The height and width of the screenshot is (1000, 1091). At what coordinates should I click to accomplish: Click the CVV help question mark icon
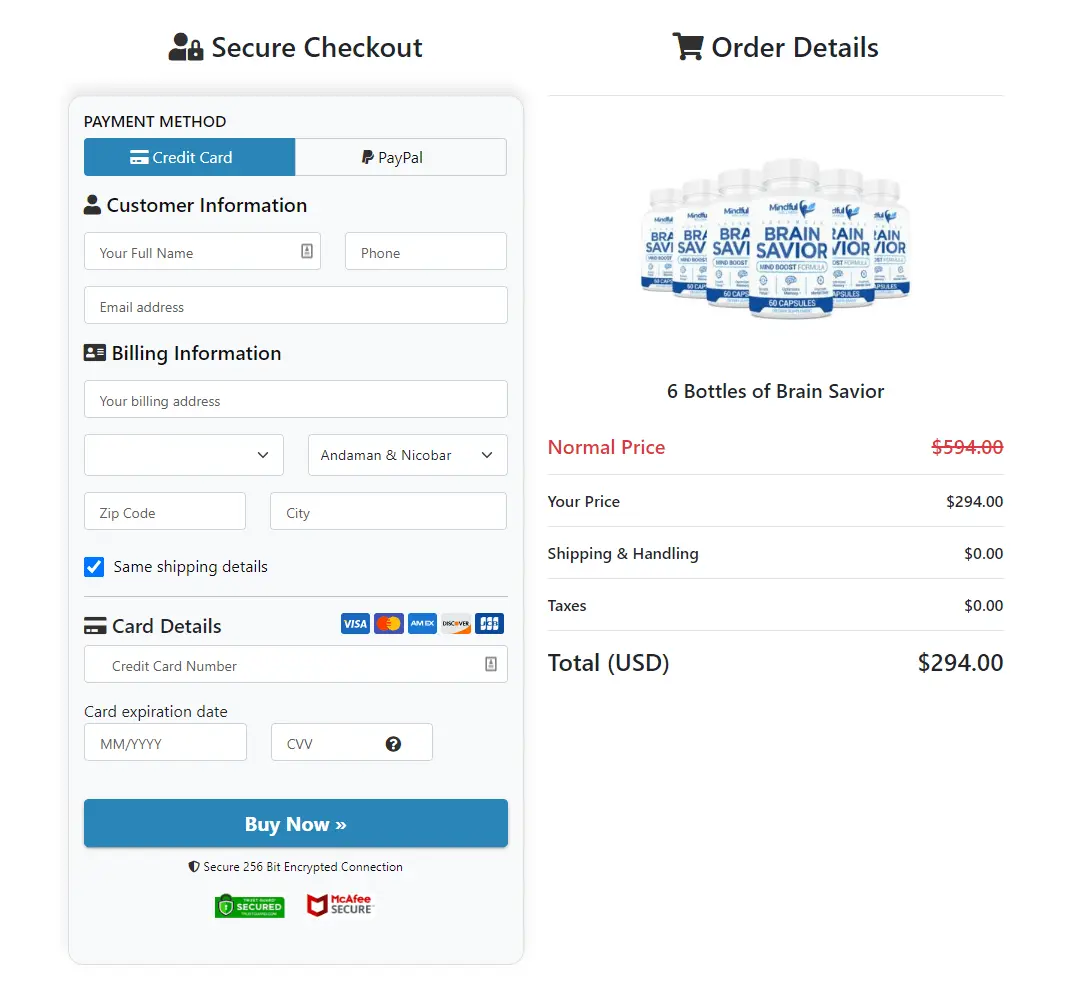393,744
